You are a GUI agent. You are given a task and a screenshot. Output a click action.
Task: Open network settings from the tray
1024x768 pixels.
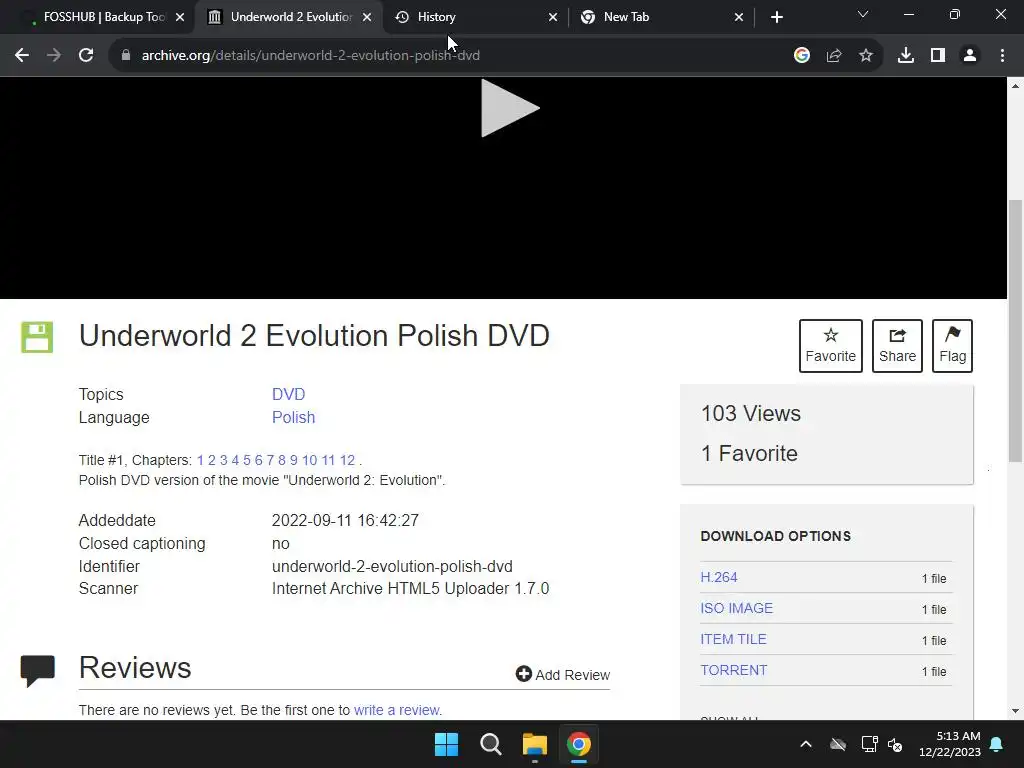(x=869, y=744)
